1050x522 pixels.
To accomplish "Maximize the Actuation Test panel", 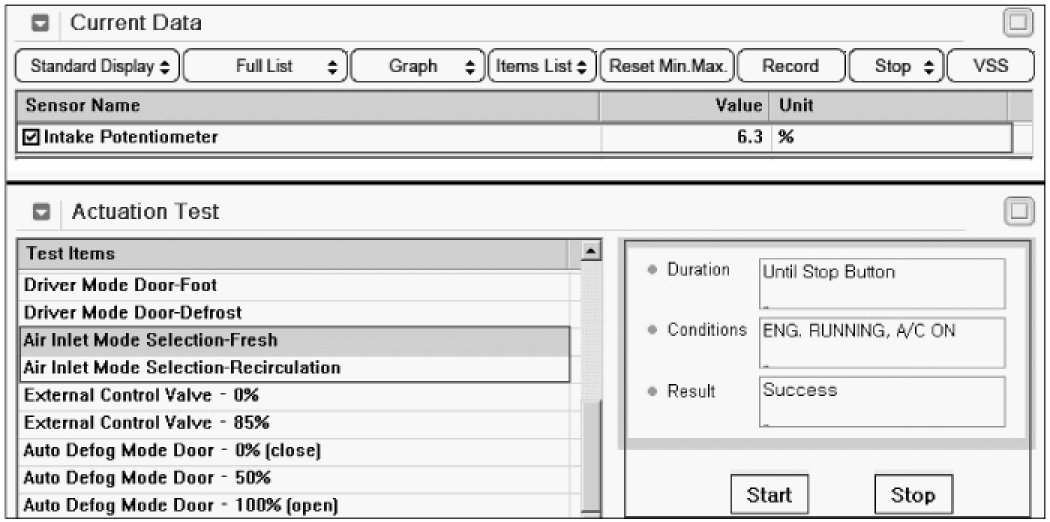I will [x=1017, y=211].
